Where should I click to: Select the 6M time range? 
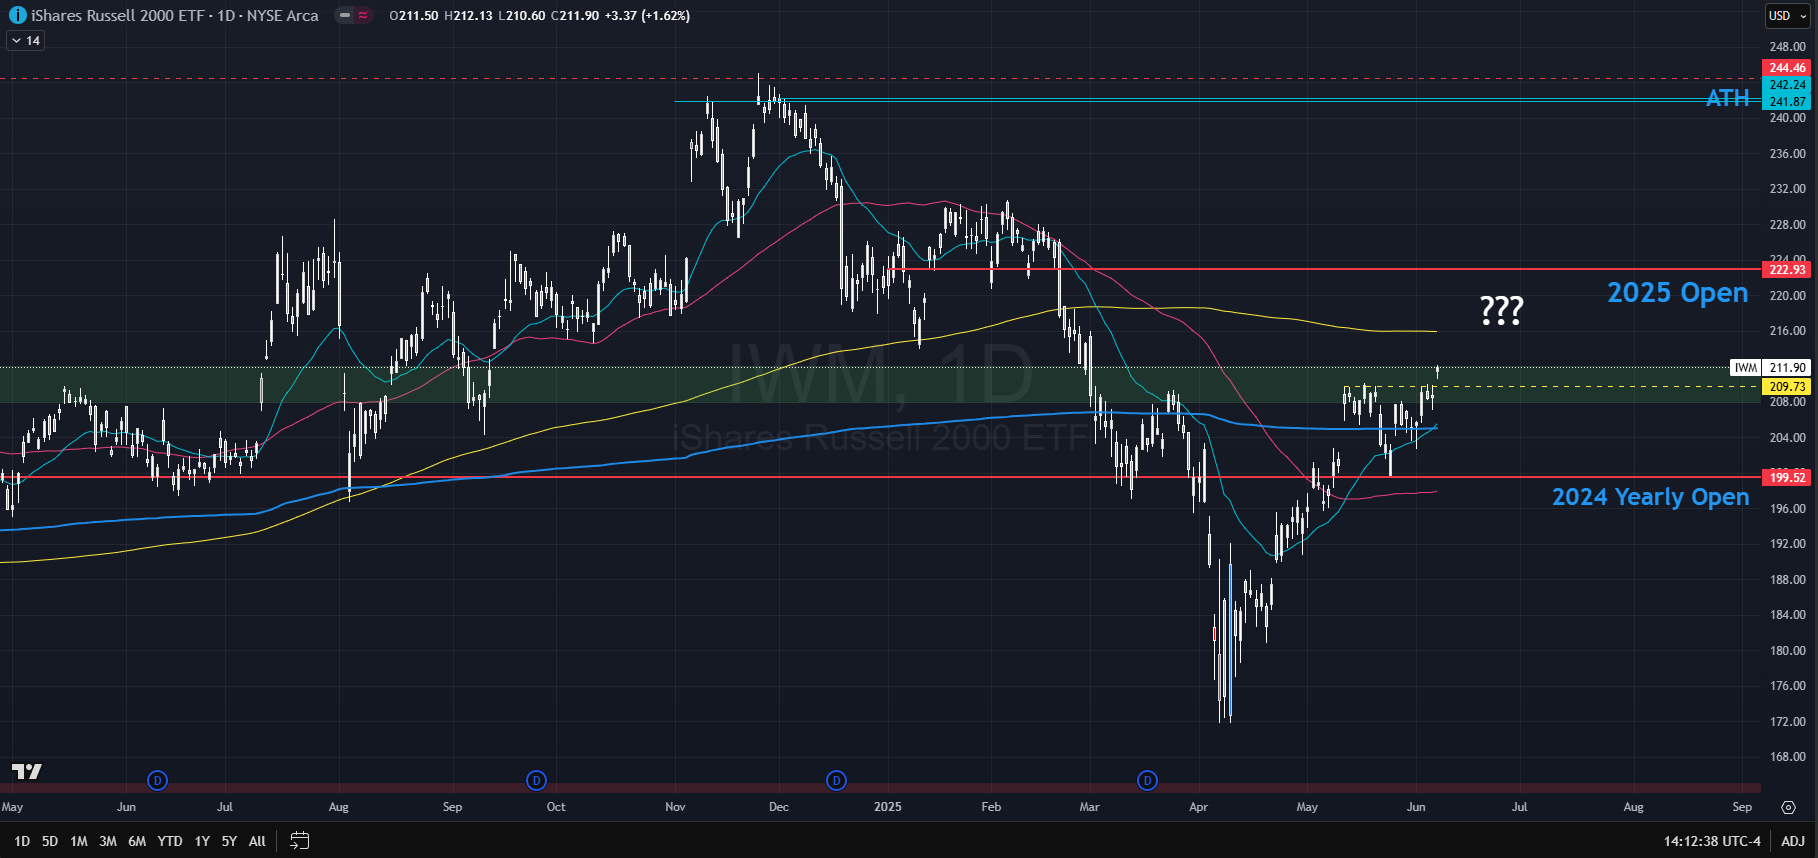137,841
